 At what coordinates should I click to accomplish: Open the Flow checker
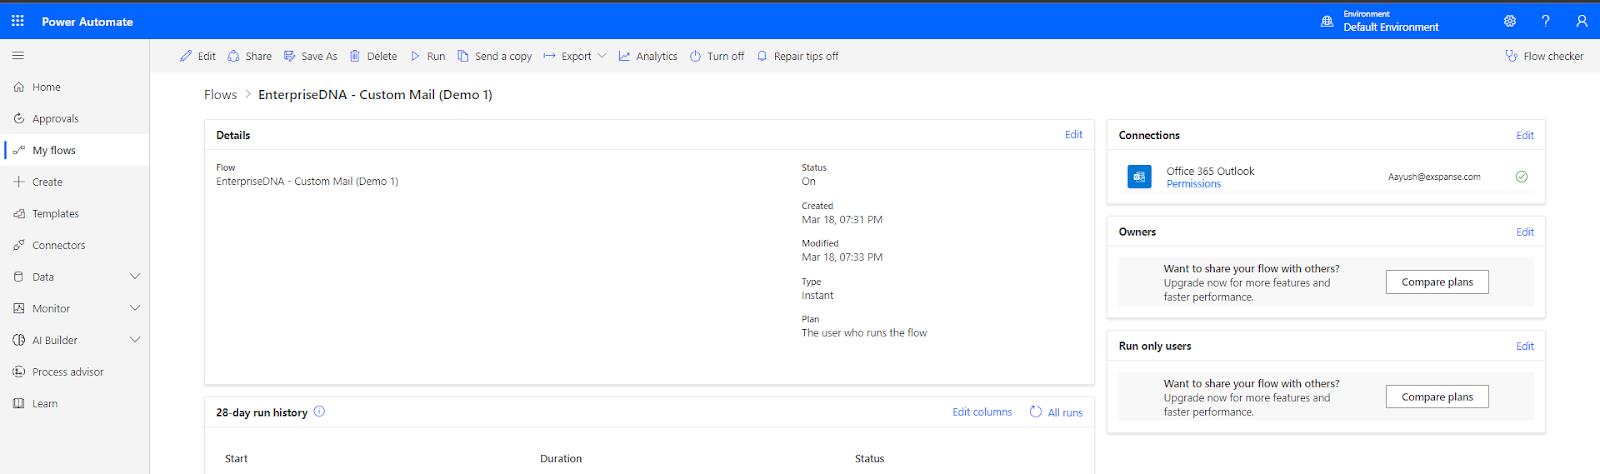click(x=1545, y=56)
